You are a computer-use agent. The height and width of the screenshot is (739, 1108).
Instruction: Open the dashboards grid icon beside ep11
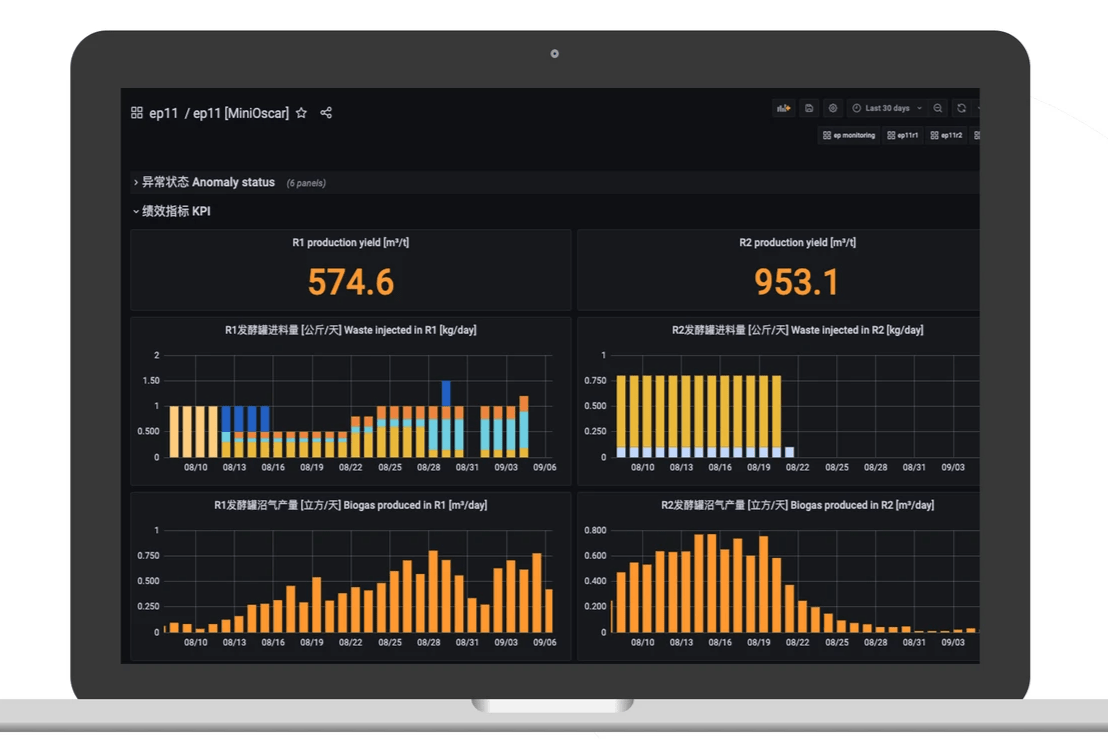tap(136, 113)
